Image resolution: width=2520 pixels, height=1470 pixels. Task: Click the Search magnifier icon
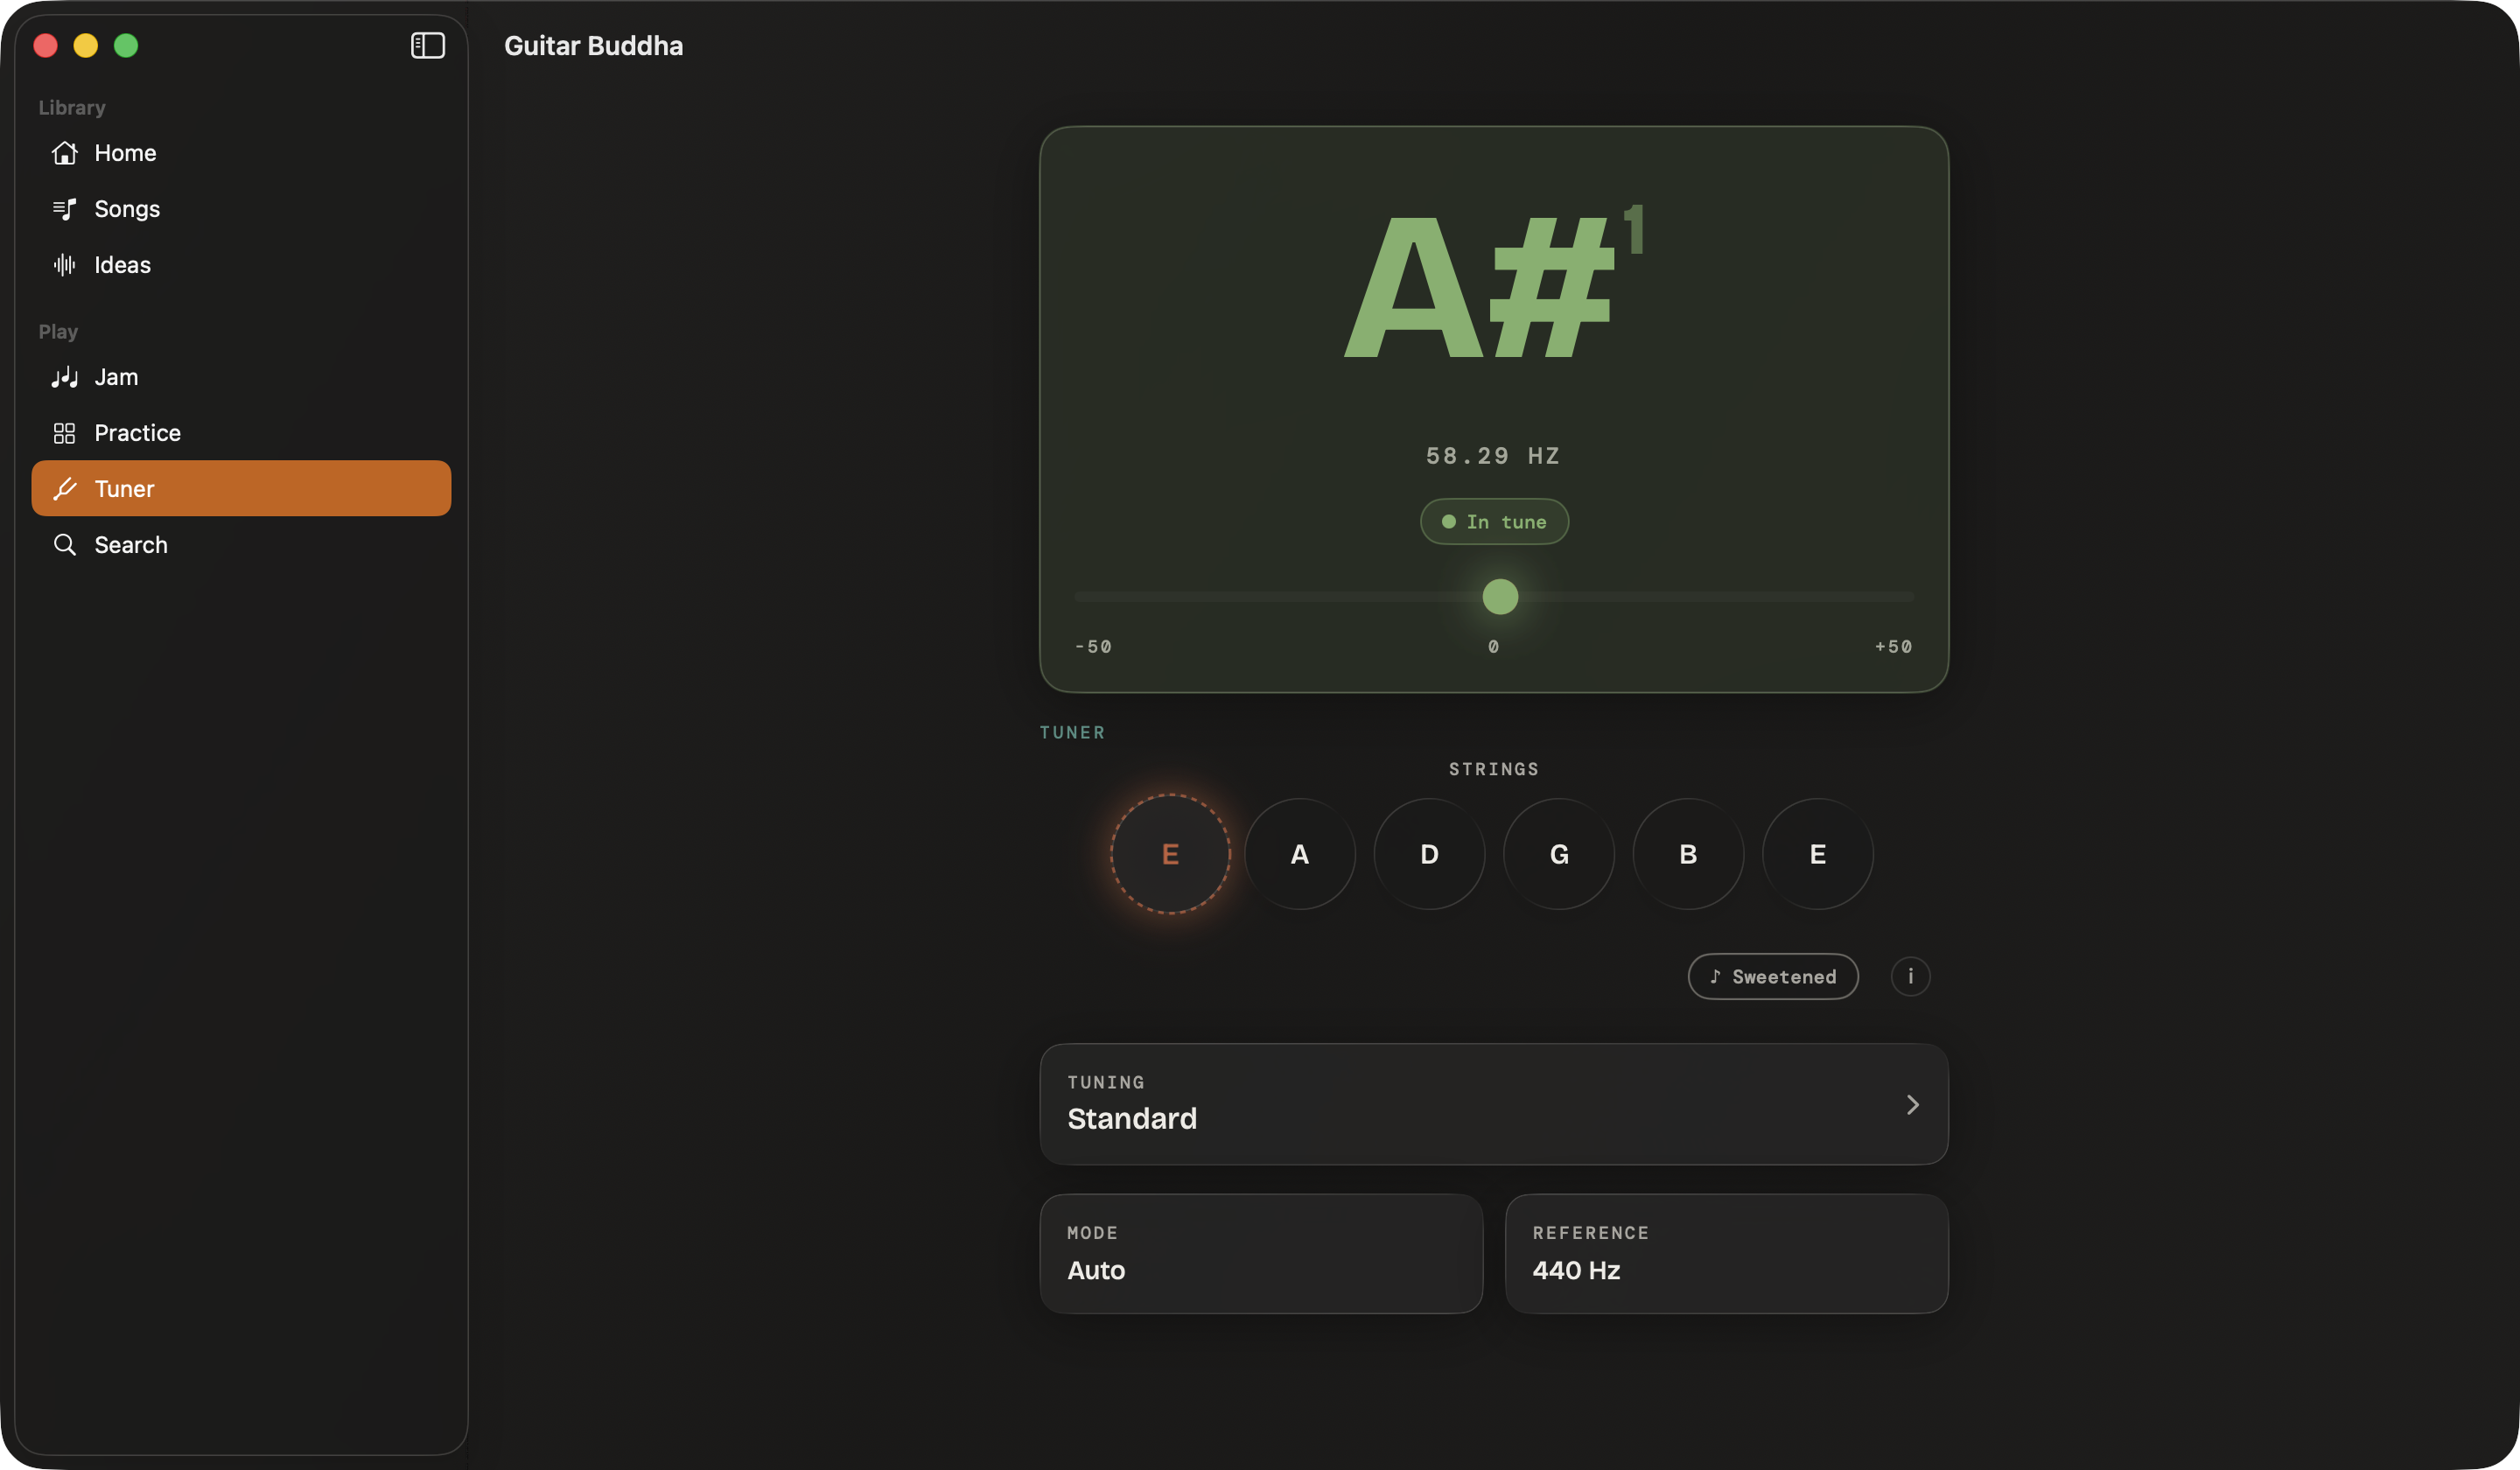coord(65,545)
